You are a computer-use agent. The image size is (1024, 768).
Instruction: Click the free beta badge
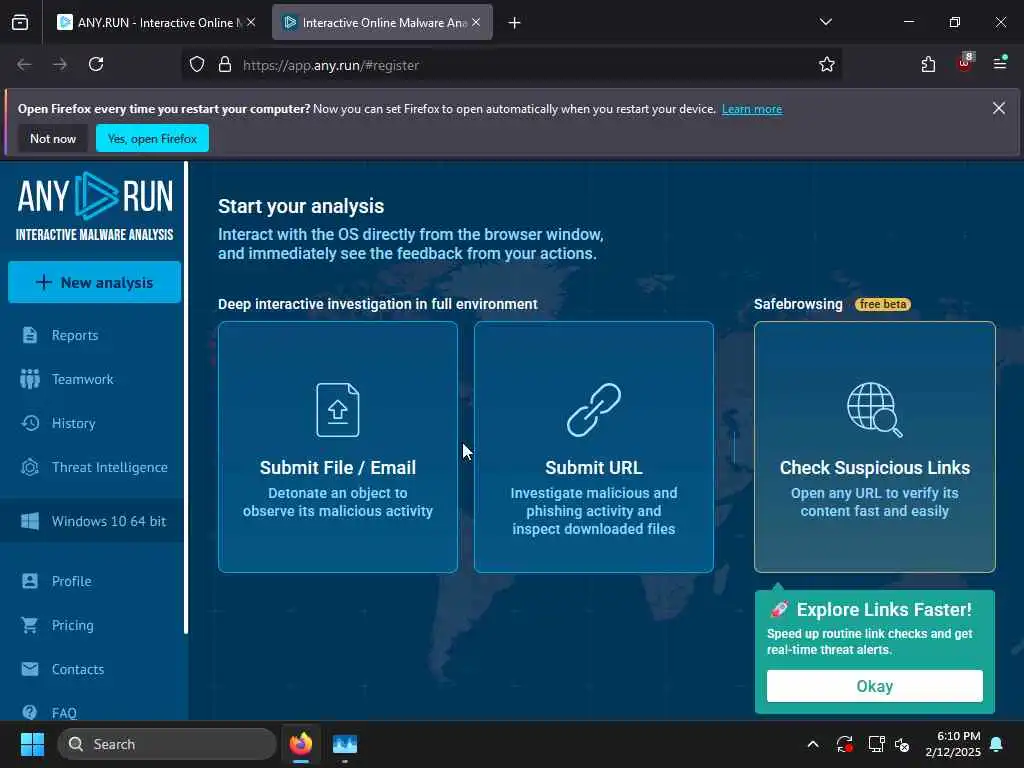[x=882, y=304]
